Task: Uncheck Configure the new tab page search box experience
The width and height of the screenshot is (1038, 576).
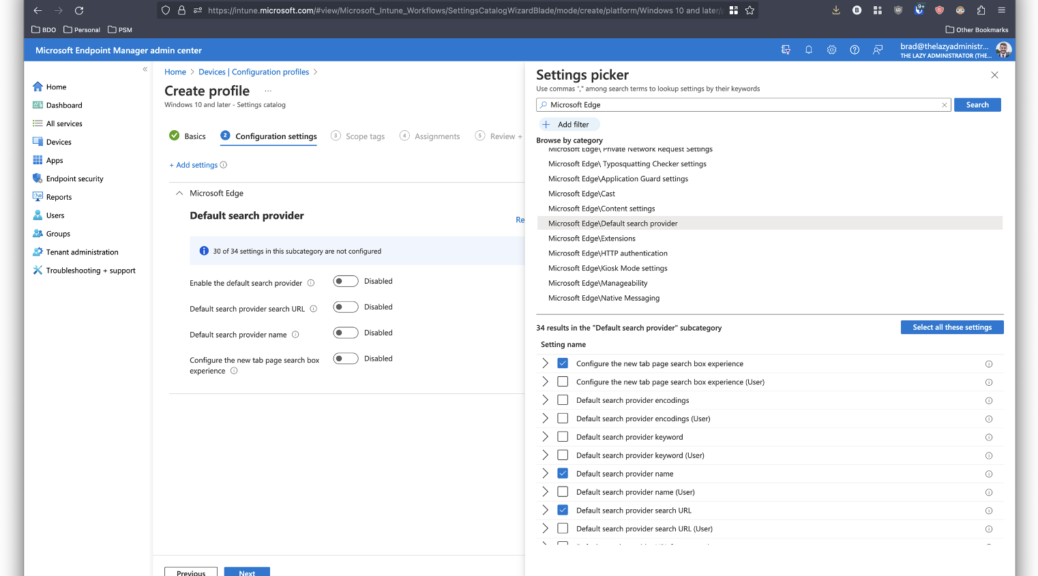Action: (563, 363)
